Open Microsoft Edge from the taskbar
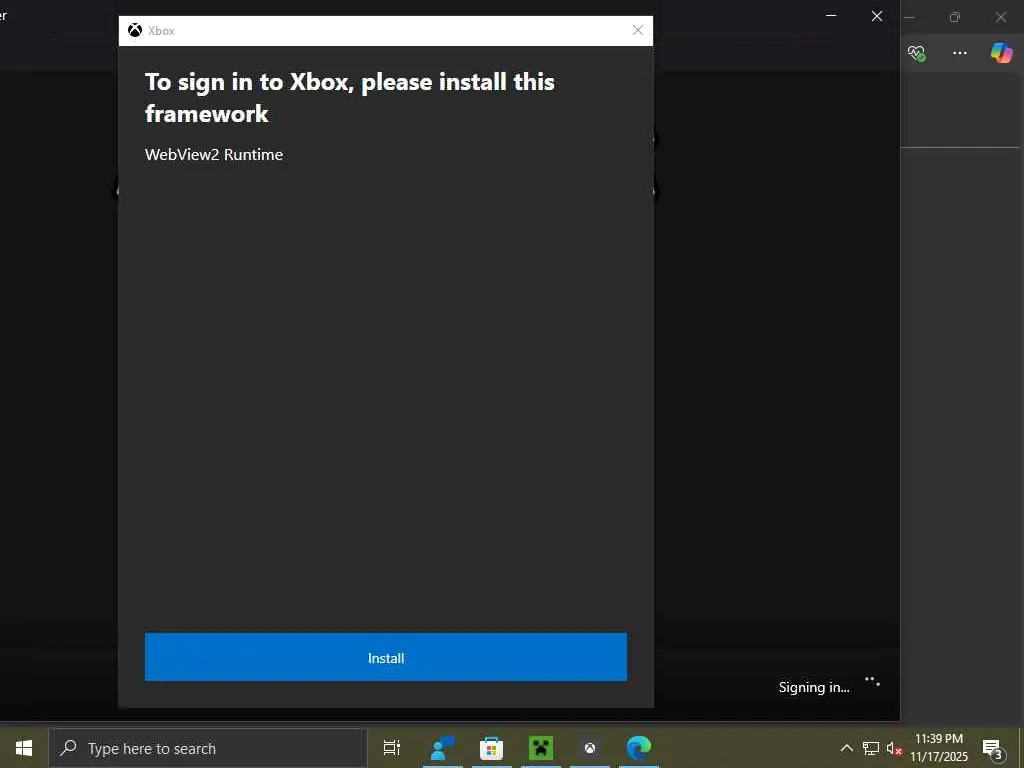 point(639,748)
